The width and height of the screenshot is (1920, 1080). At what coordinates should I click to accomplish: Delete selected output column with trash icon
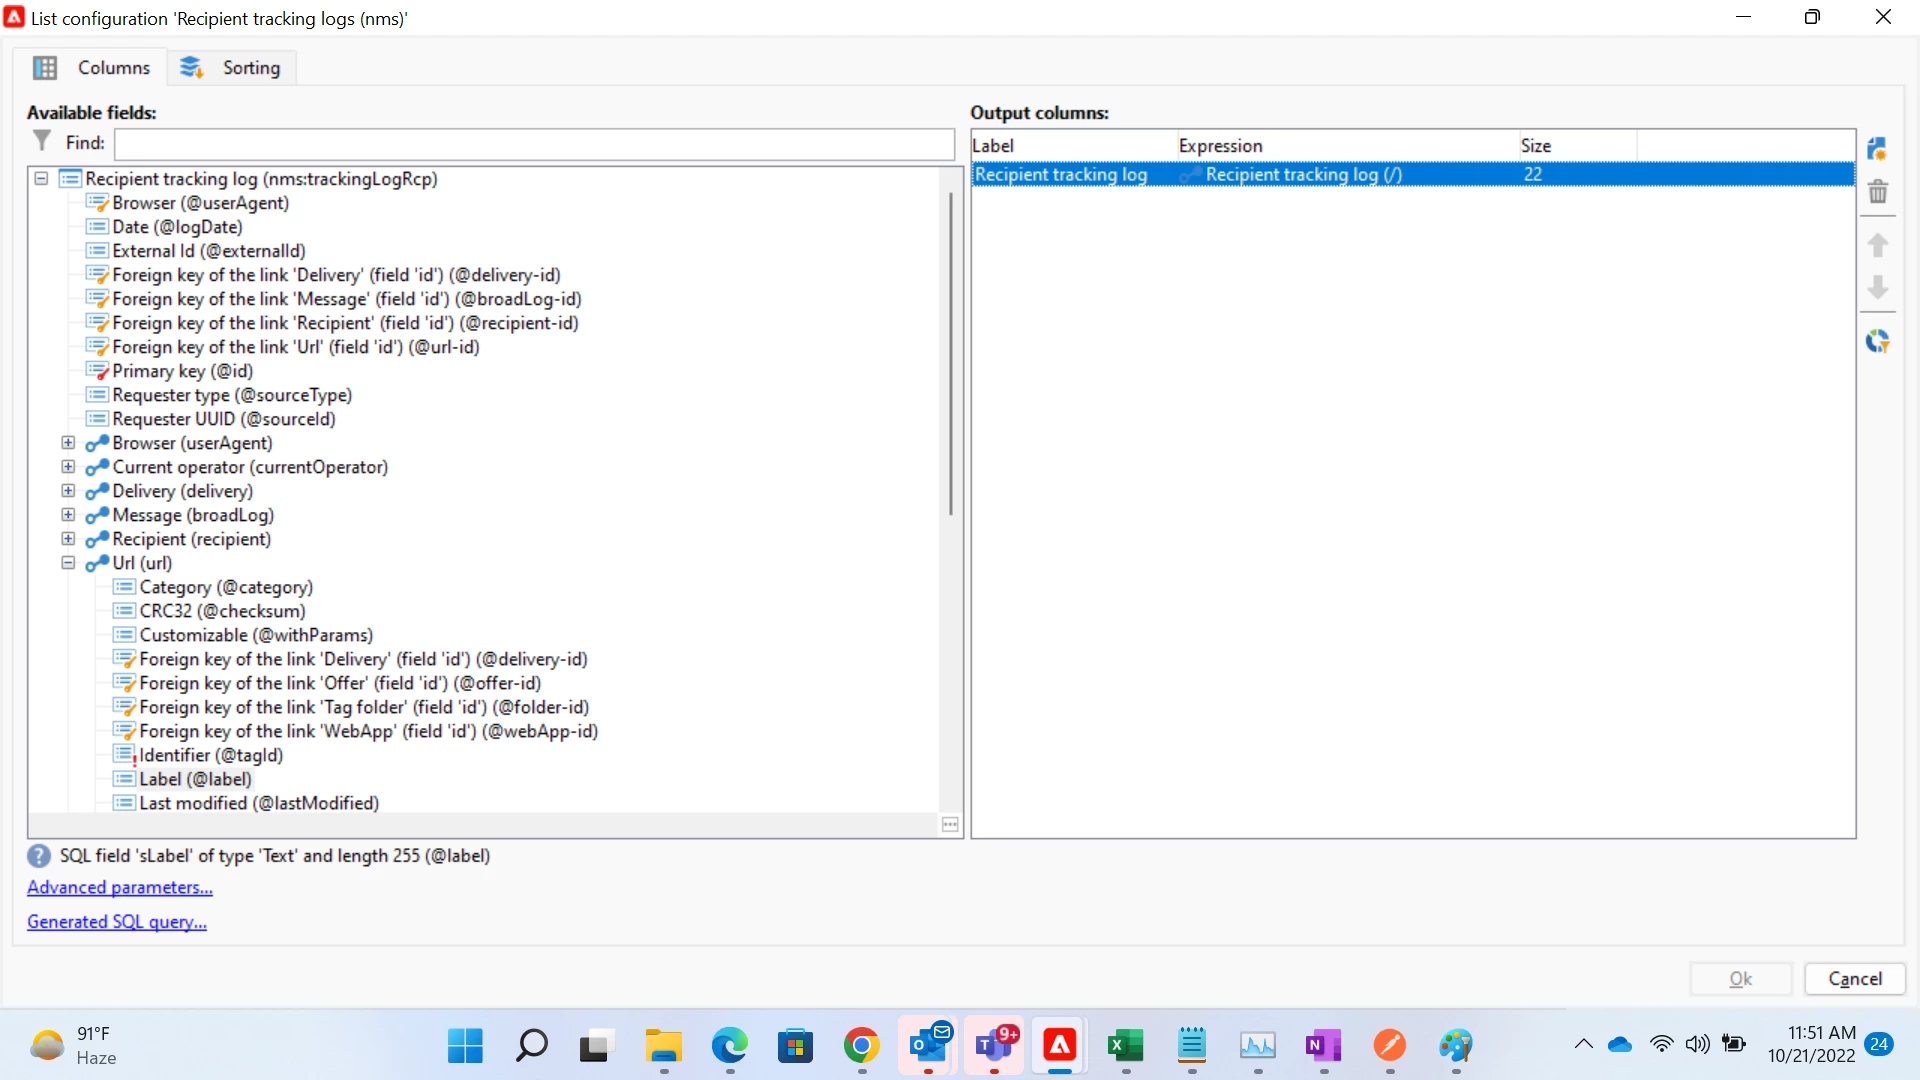[1877, 192]
